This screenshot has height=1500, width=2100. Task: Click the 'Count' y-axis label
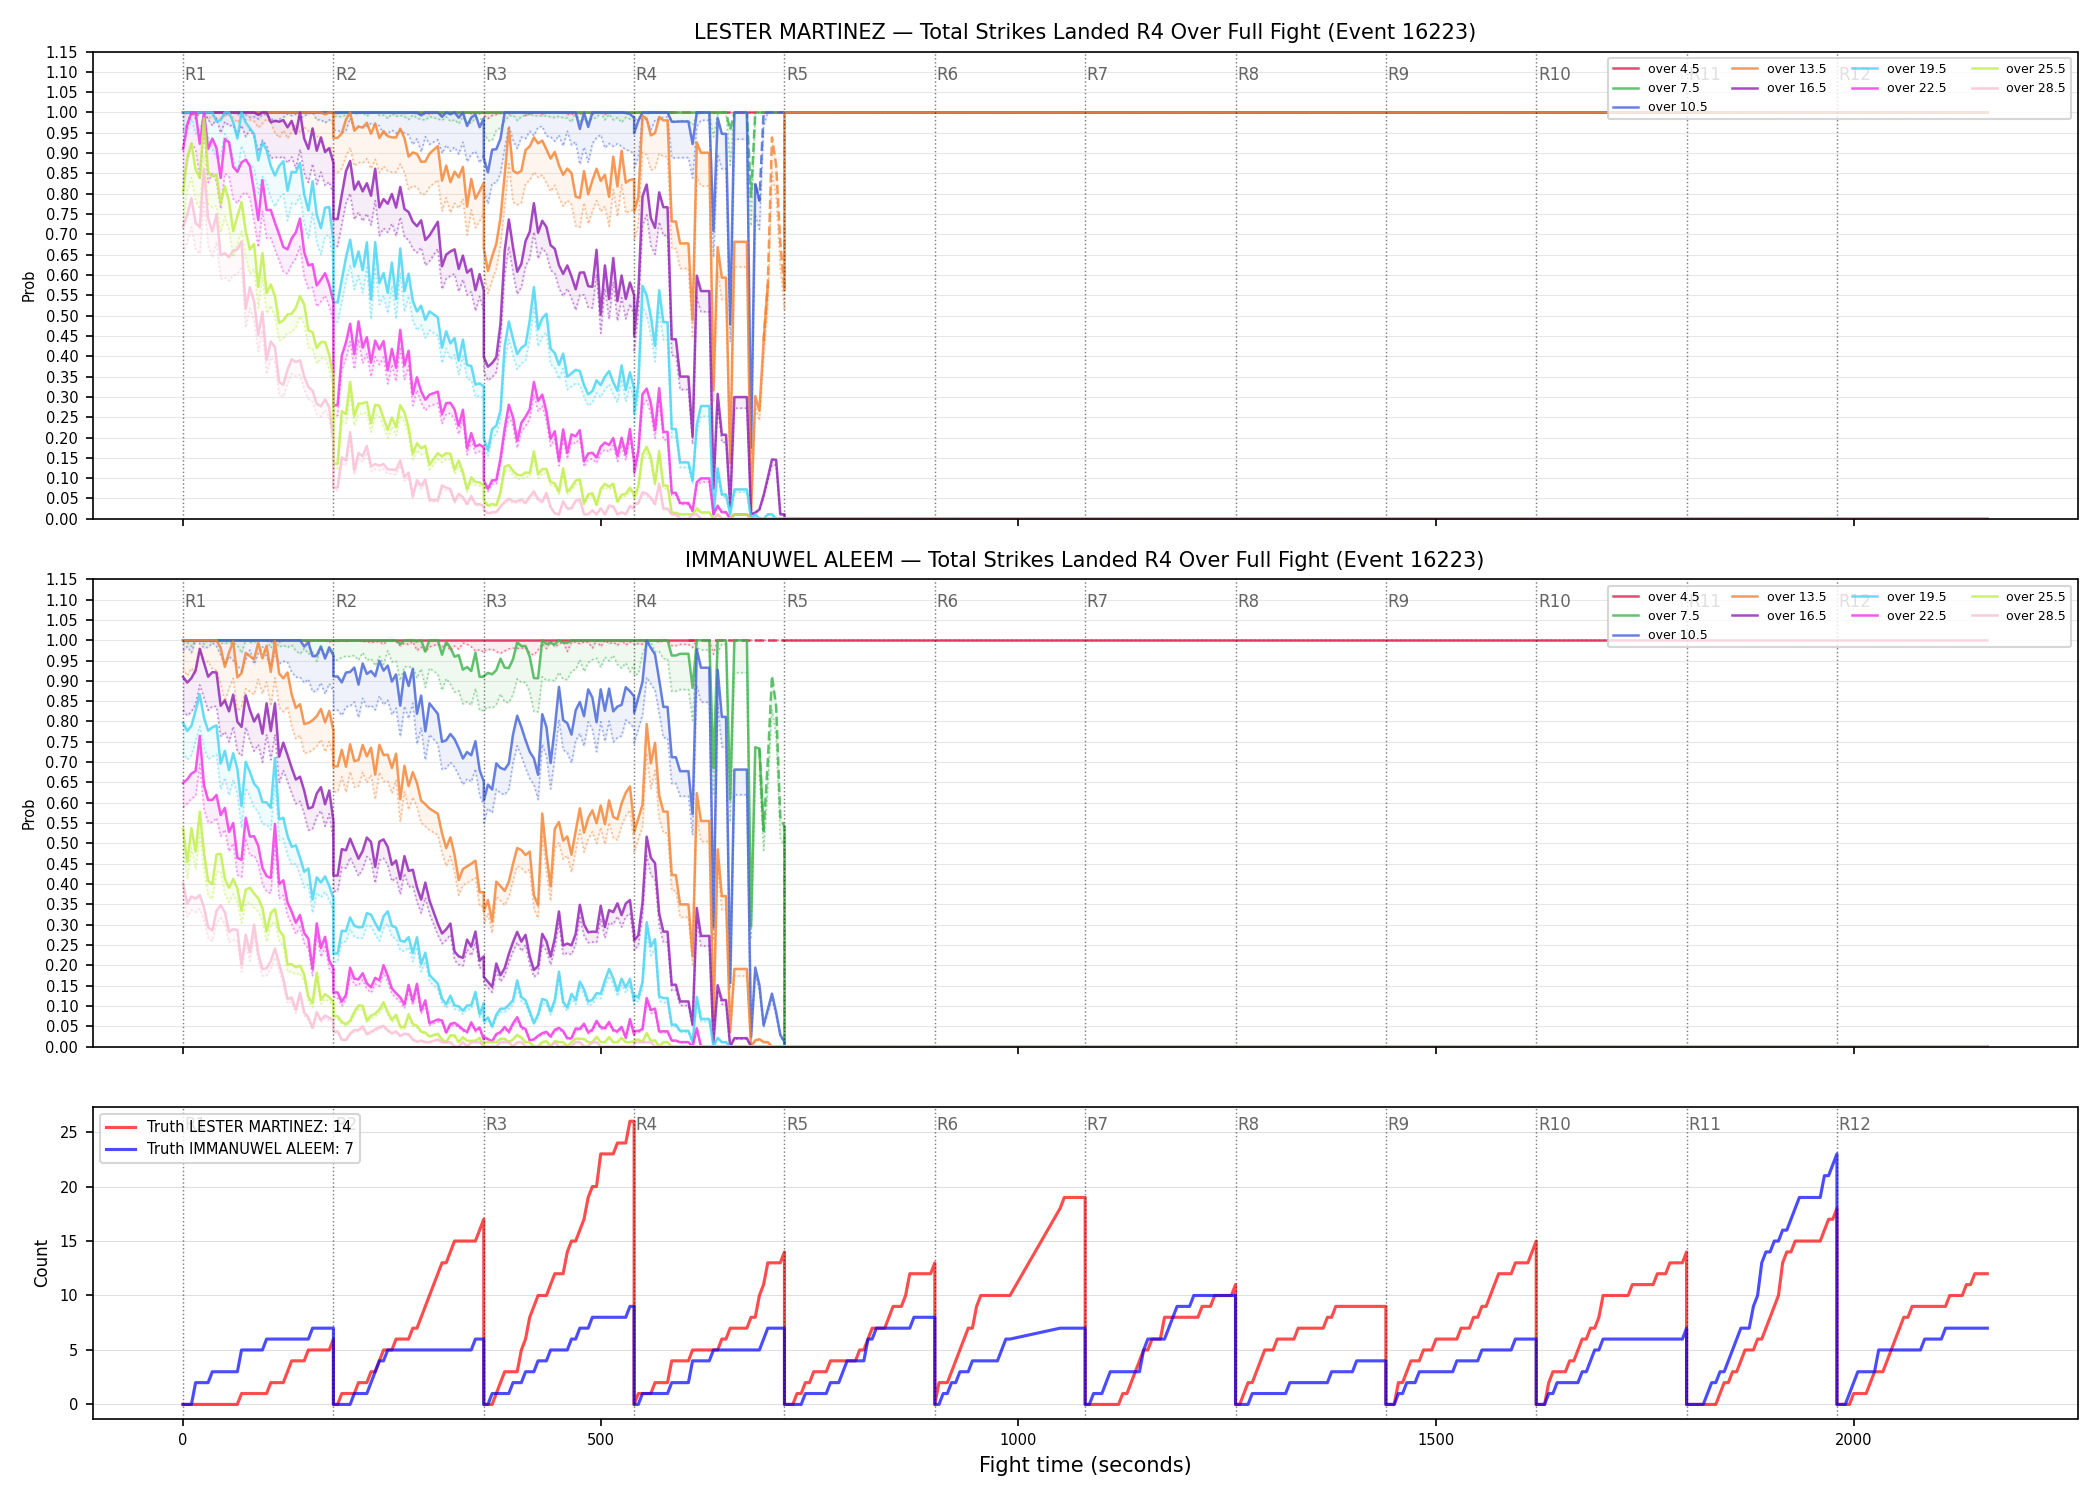pyautogui.click(x=41, y=1263)
